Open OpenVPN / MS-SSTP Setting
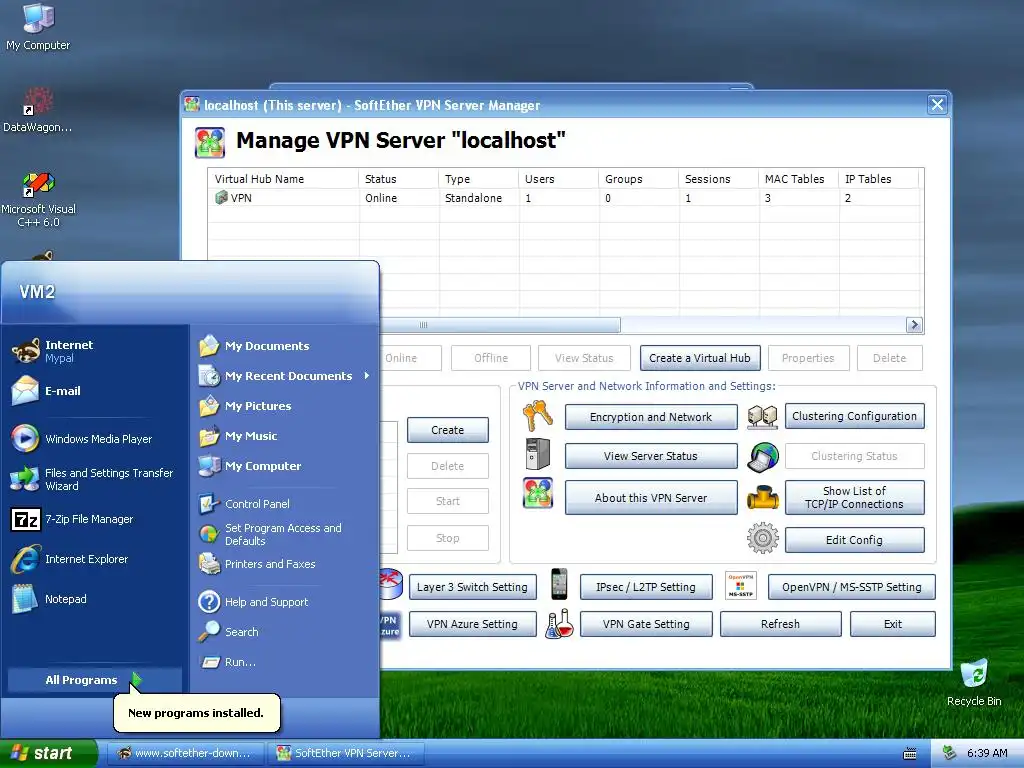Viewport: 1024px width, 768px height. coord(852,587)
